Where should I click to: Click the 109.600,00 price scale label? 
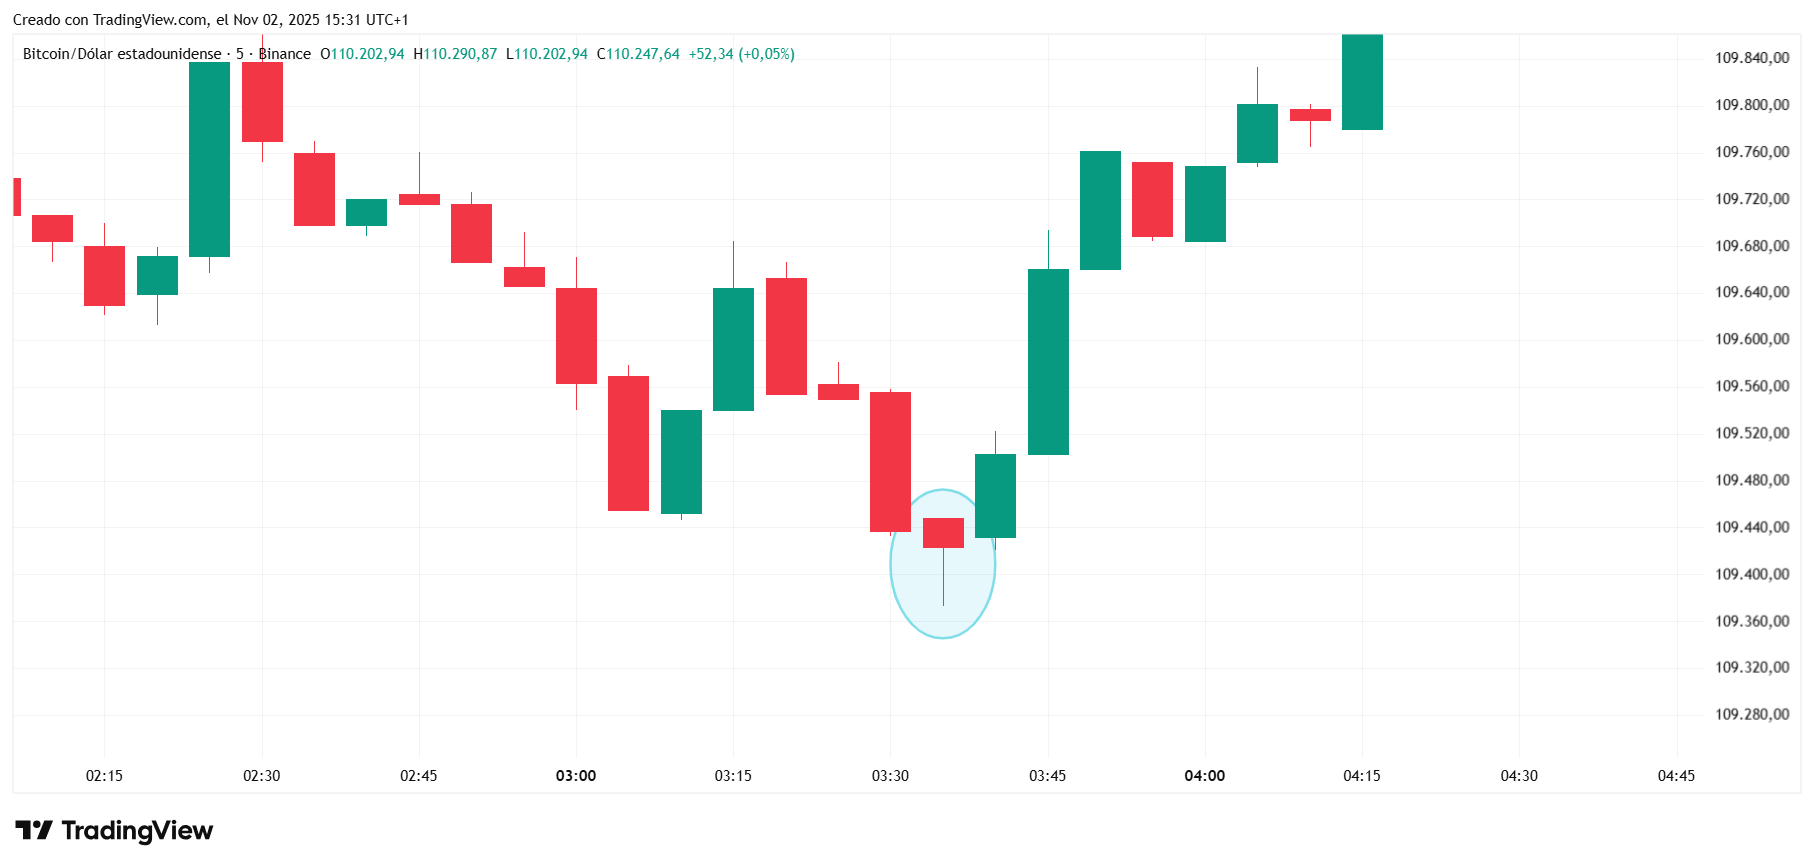(x=1752, y=339)
